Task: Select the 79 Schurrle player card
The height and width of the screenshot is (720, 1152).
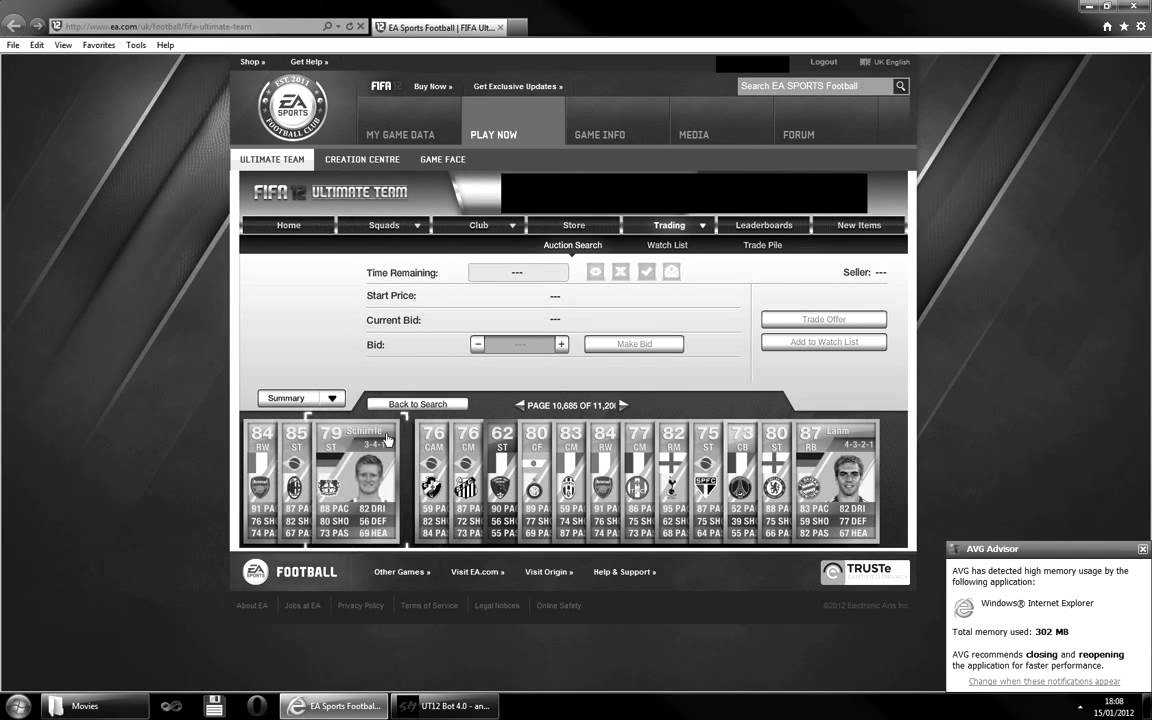Action: pos(356,482)
